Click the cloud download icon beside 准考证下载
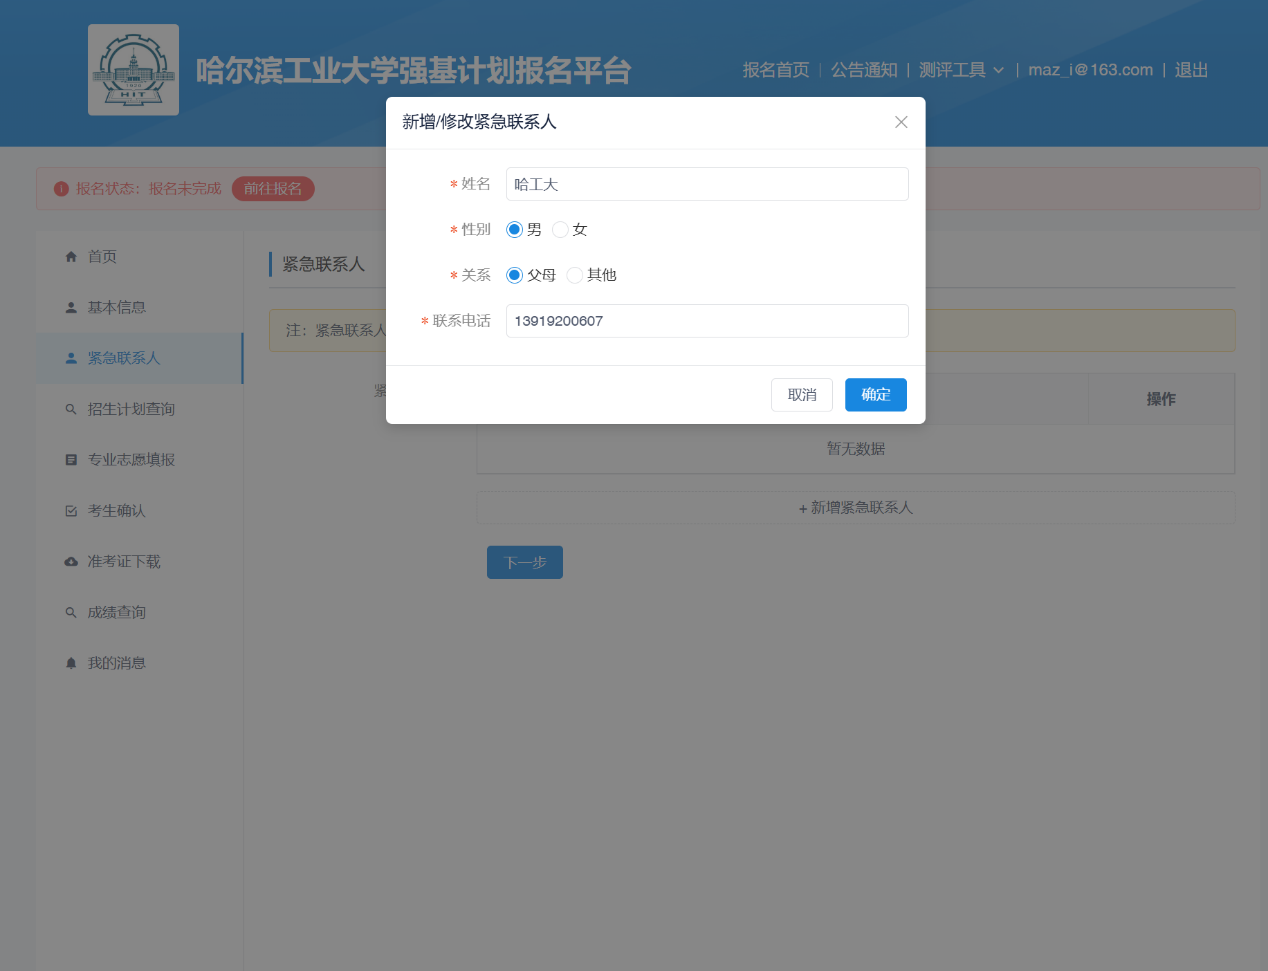Viewport: 1268px width, 971px height. [x=71, y=562]
